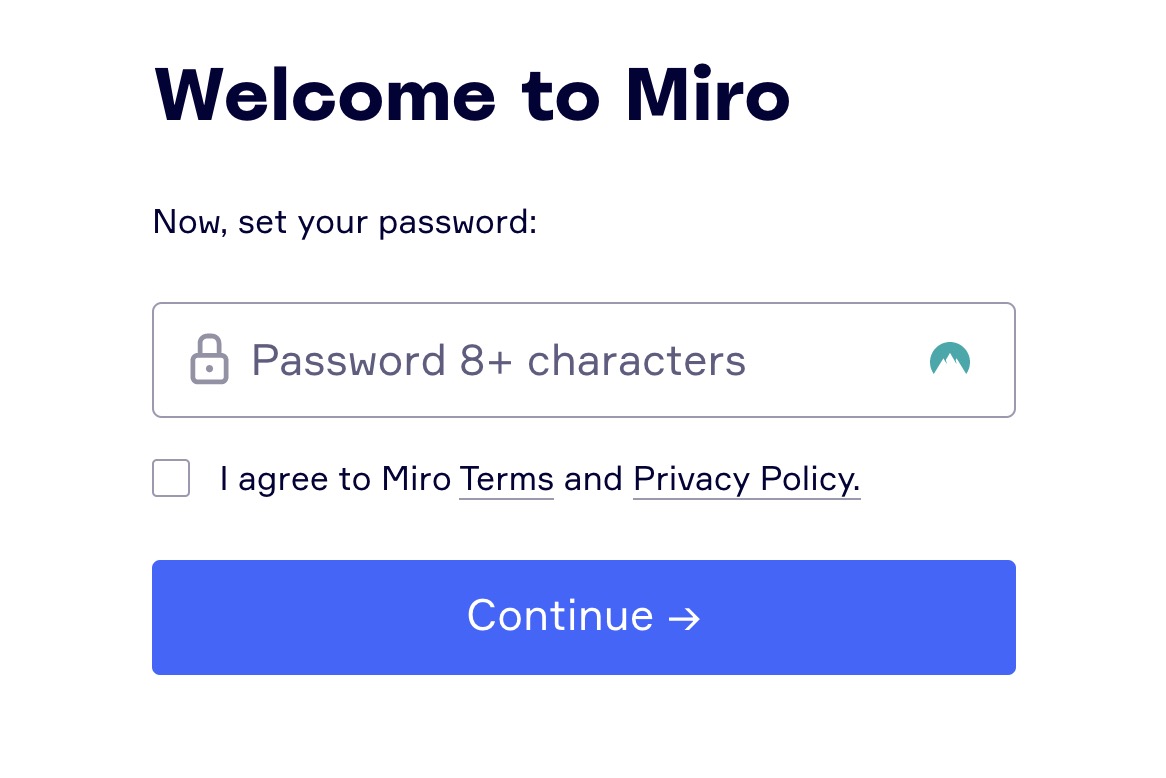The image size is (1166, 778).
Task: Click the padlock icon in password field
Action: pyautogui.click(x=209, y=359)
